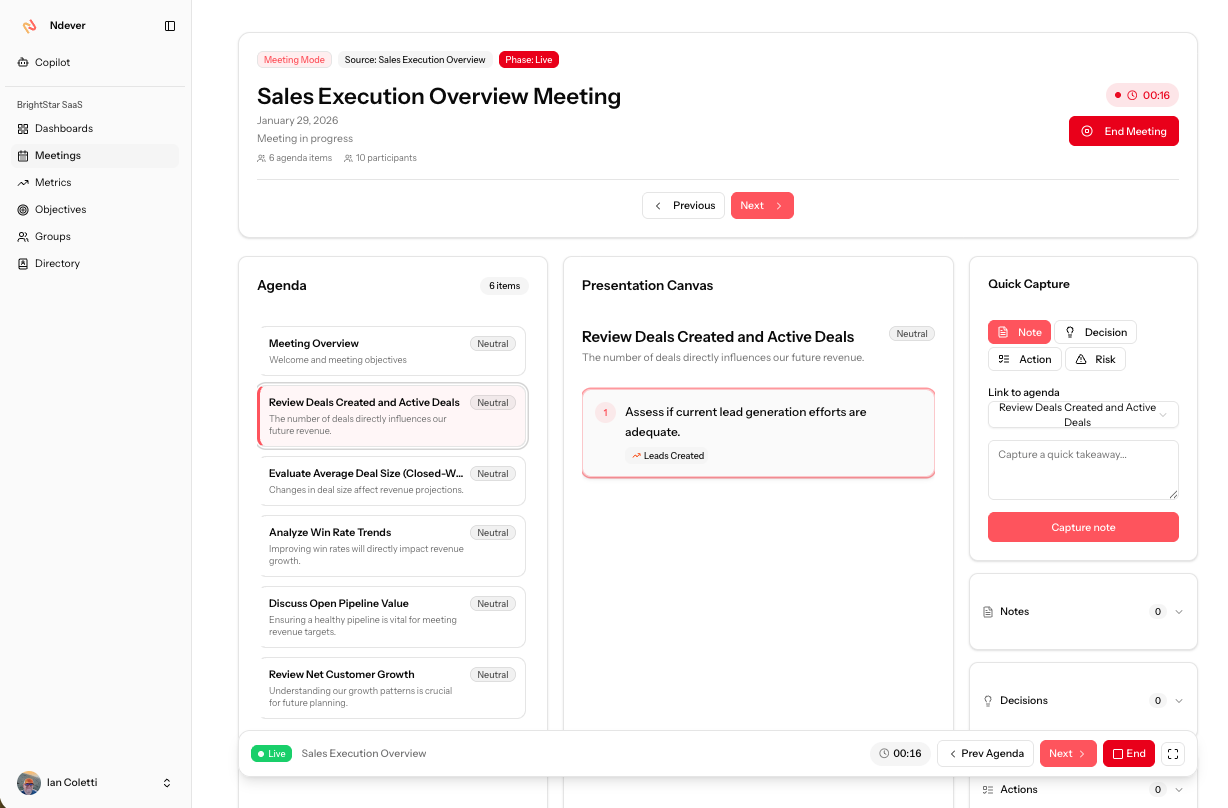Click the recording timer badge at top
1228x808 pixels.
(x=1142, y=95)
